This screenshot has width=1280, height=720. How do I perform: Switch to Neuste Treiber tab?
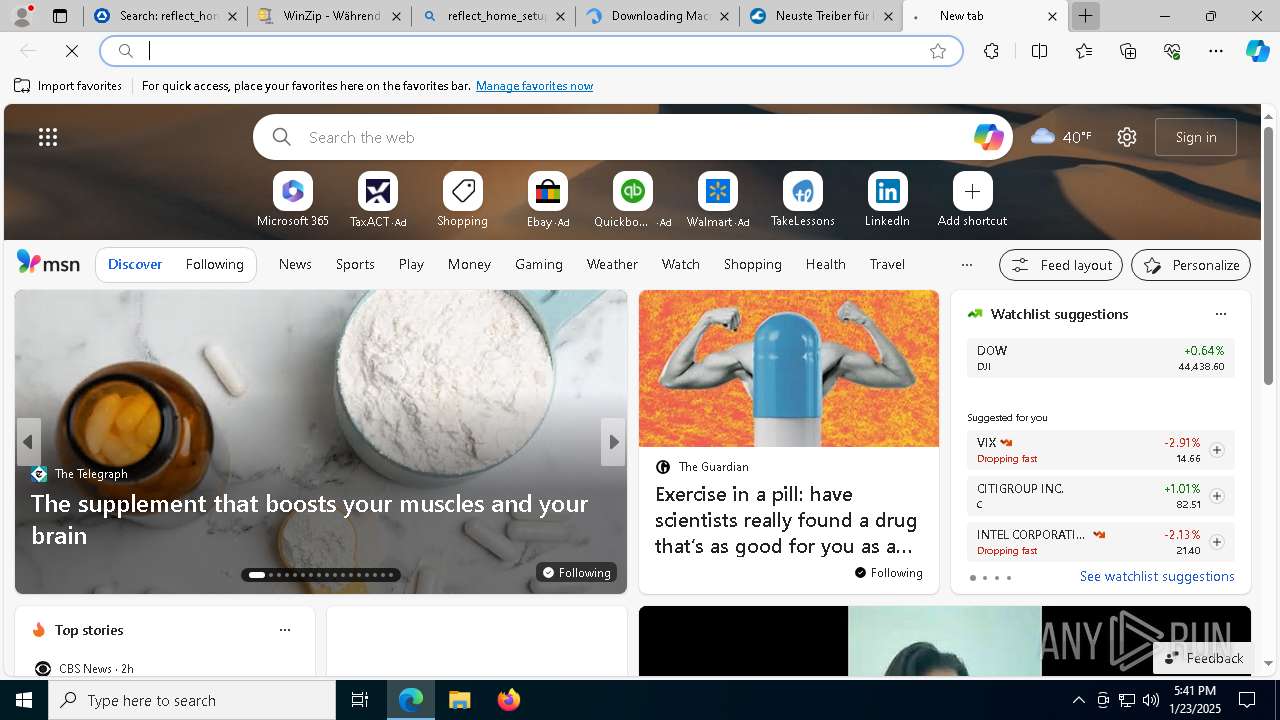(822, 16)
